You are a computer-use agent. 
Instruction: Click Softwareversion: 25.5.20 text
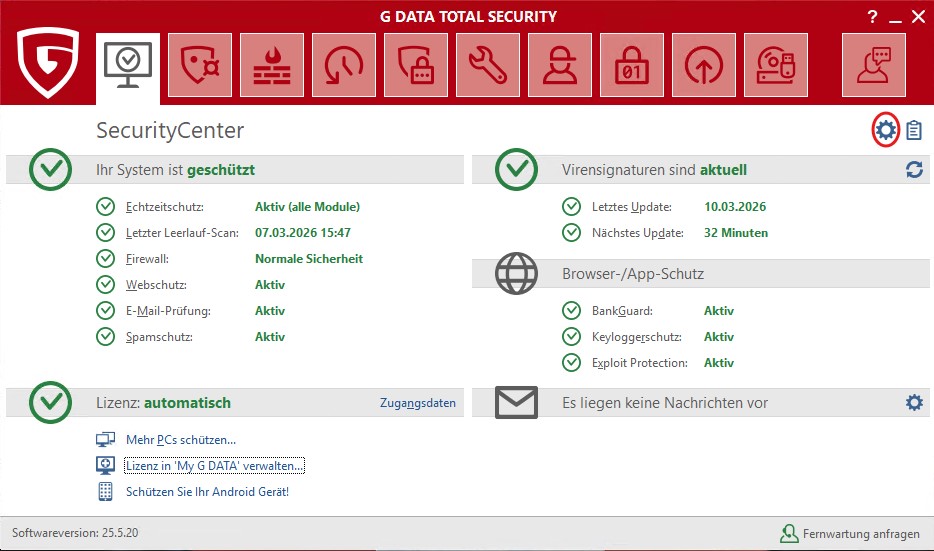pos(75,533)
